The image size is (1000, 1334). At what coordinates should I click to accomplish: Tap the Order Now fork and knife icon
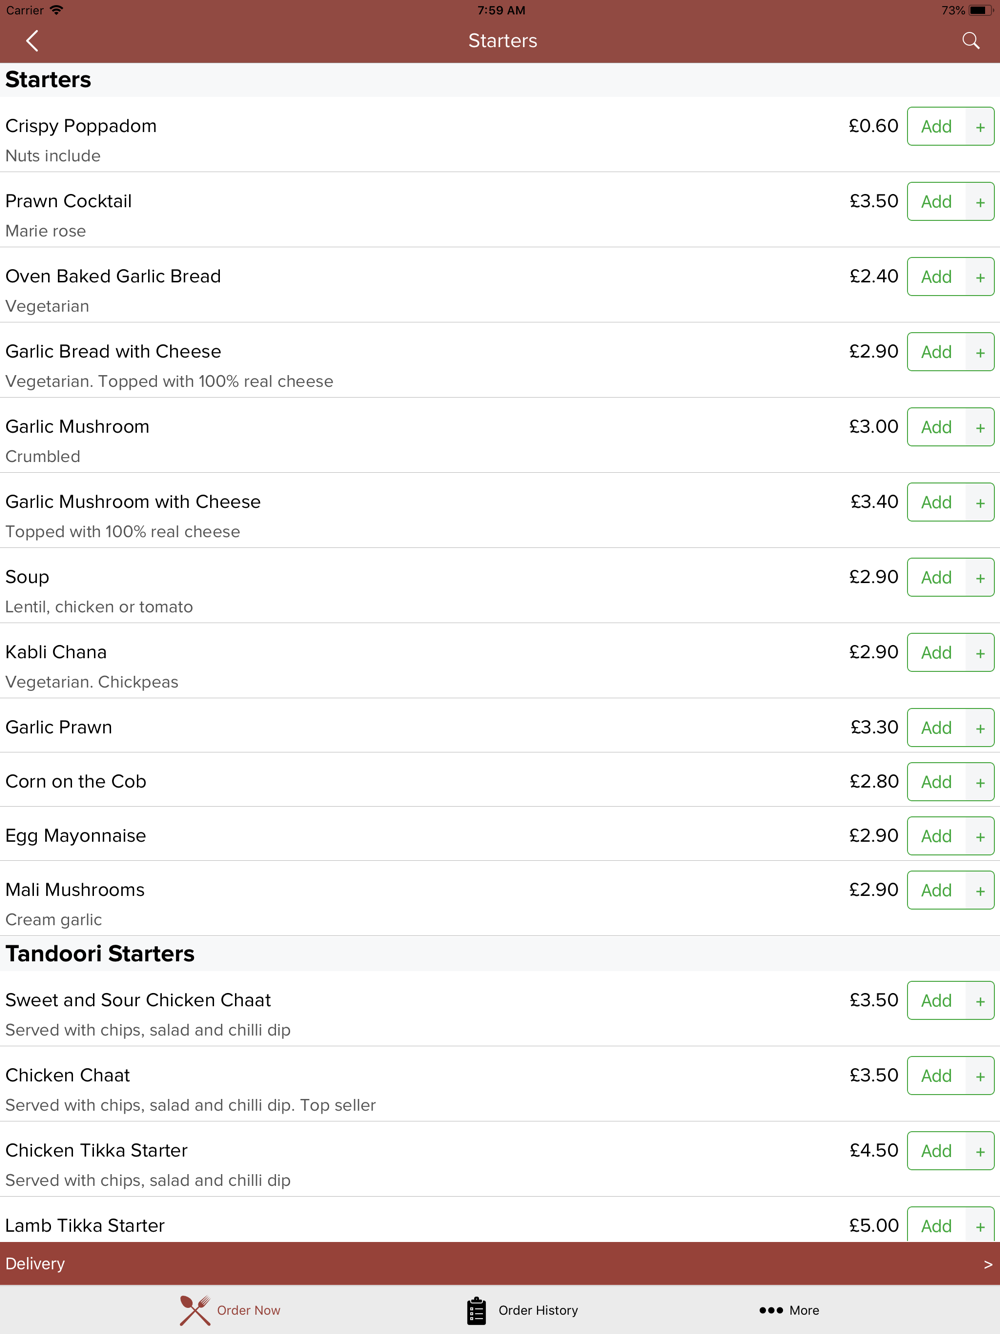[195, 1310]
